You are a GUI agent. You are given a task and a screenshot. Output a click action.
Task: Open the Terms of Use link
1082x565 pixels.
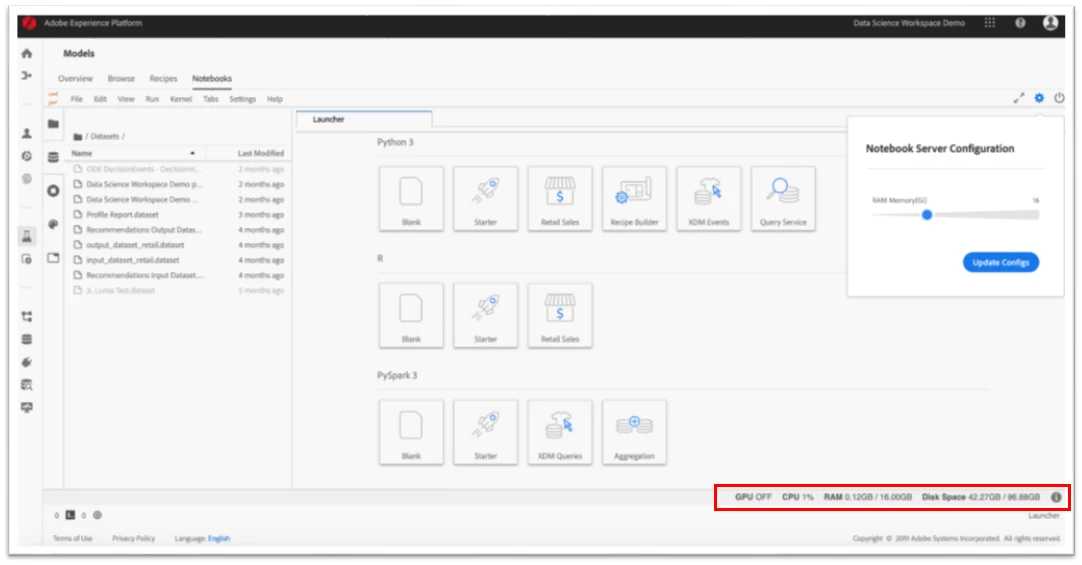(72, 538)
